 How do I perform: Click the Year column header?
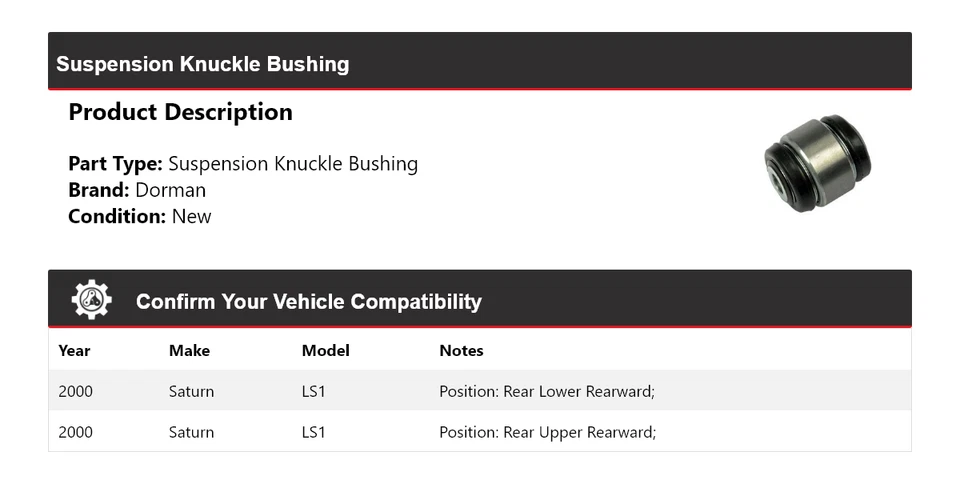point(74,351)
